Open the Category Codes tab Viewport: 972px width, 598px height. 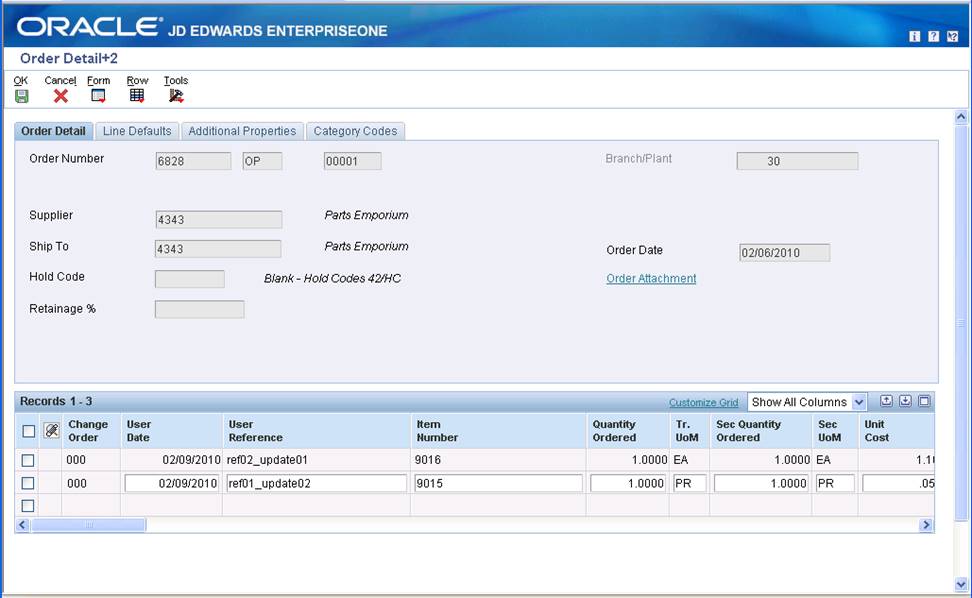click(355, 131)
